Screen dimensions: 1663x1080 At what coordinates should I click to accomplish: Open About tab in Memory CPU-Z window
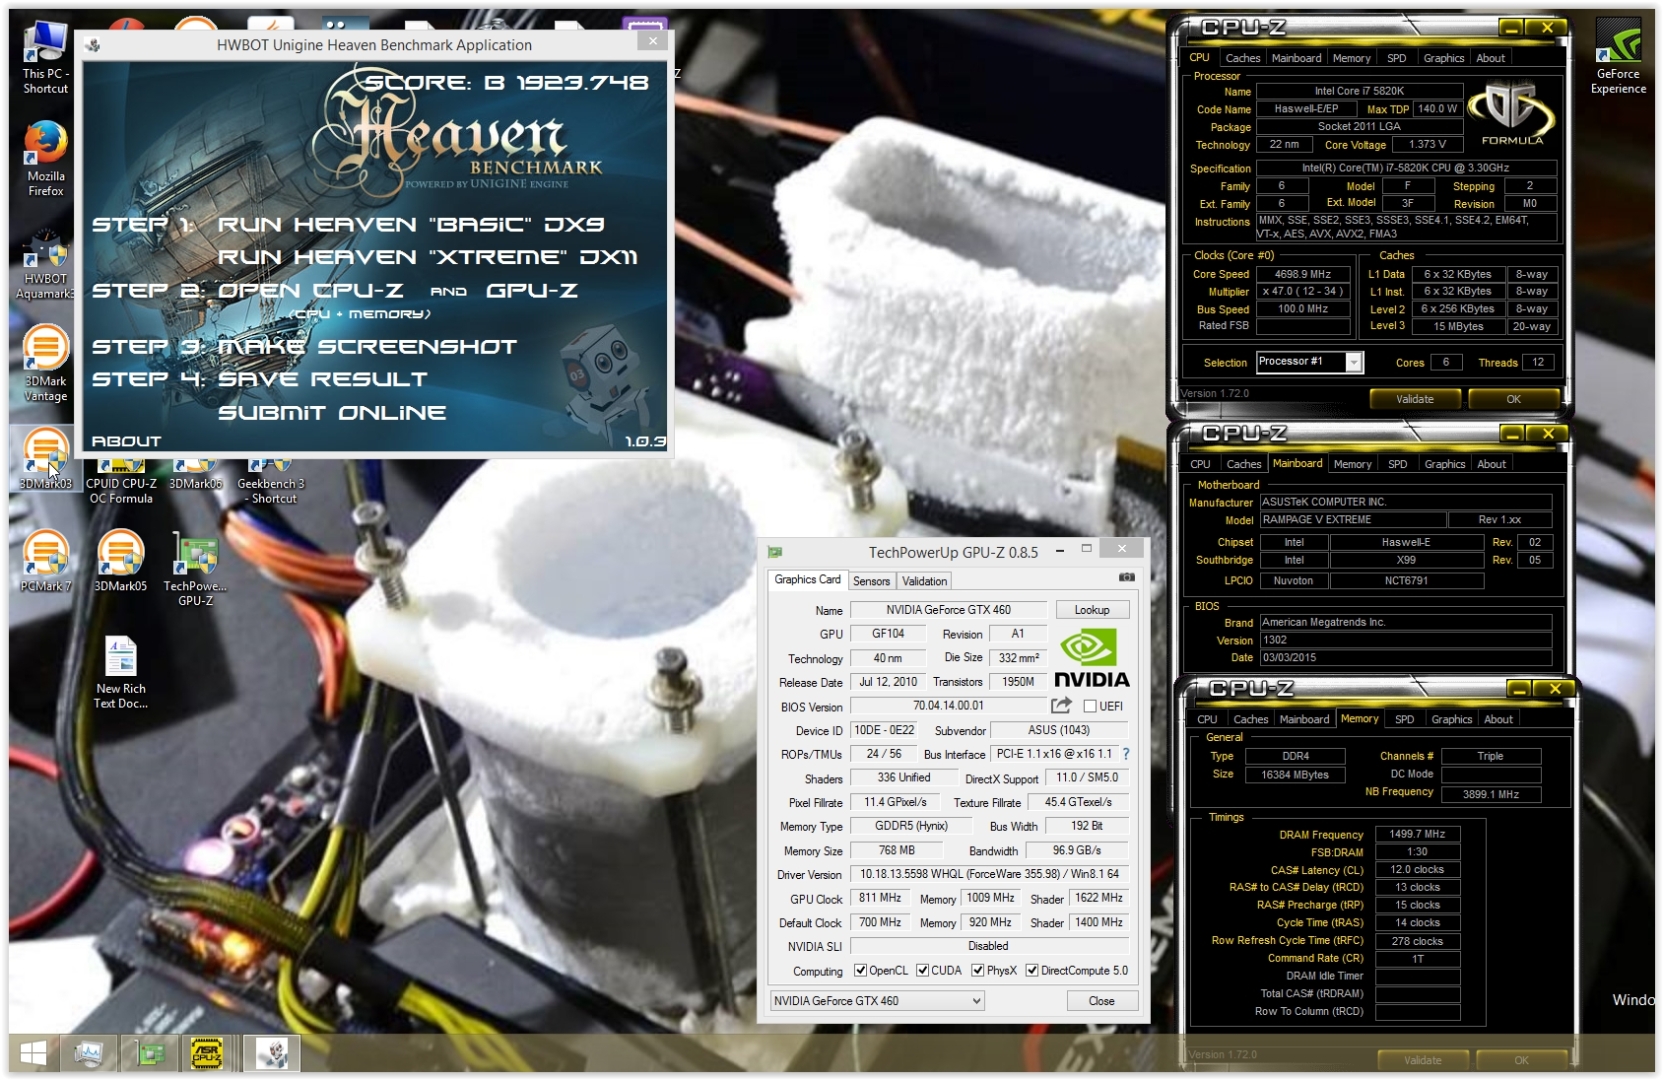(1498, 719)
